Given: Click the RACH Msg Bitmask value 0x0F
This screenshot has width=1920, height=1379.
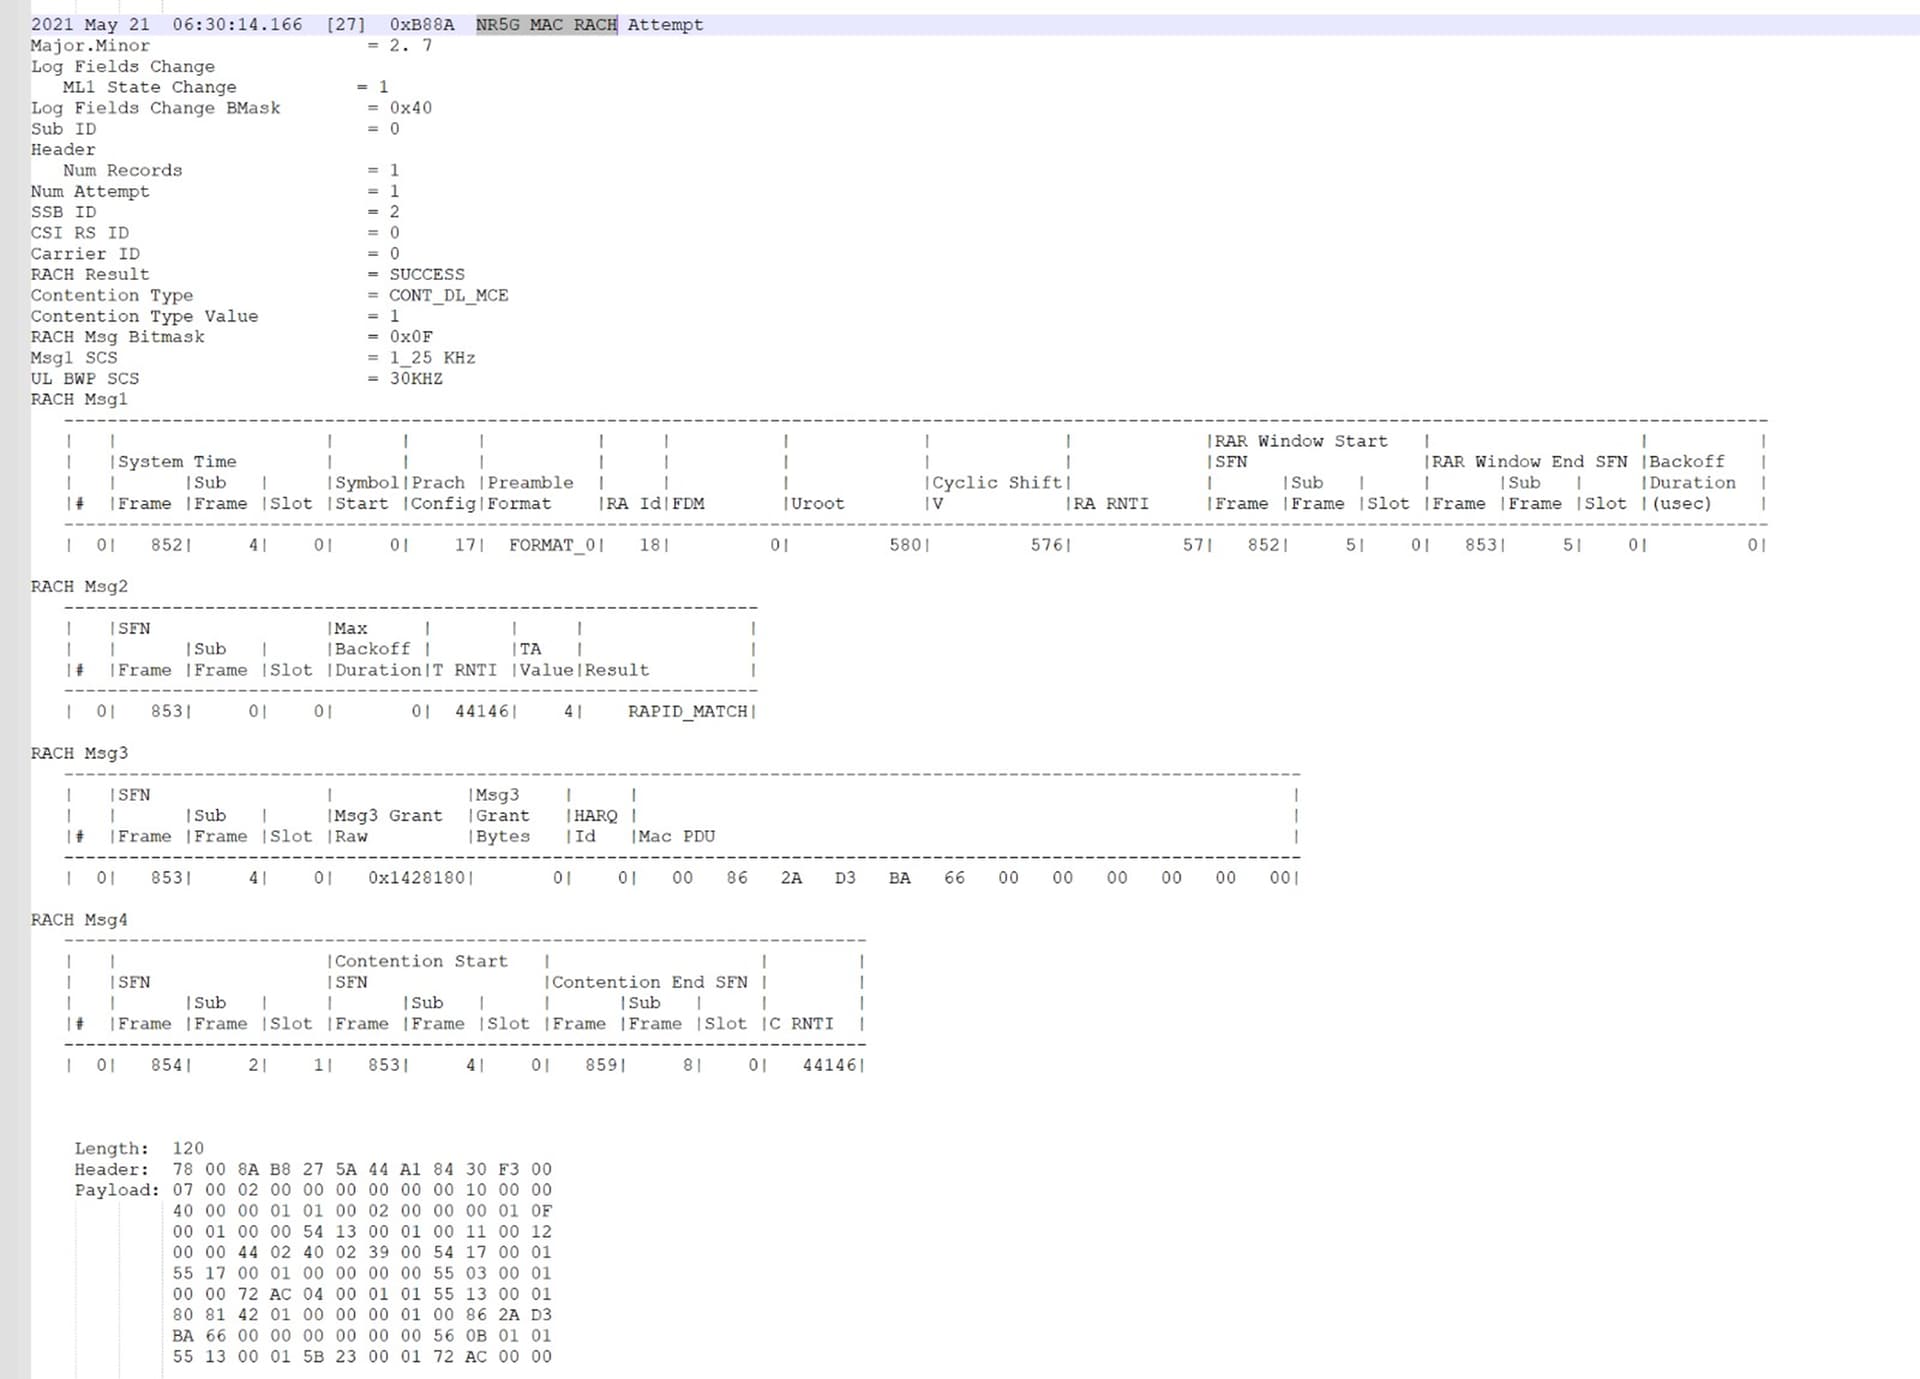Looking at the screenshot, I should [411, 337].
